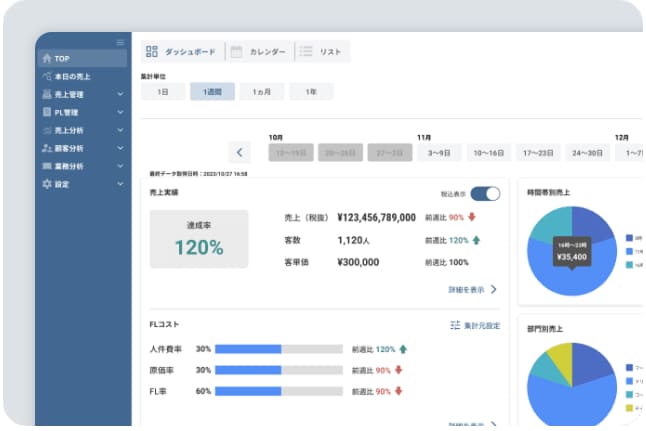
Task: Open the 集計元設定 link
Action: point(475,326)
